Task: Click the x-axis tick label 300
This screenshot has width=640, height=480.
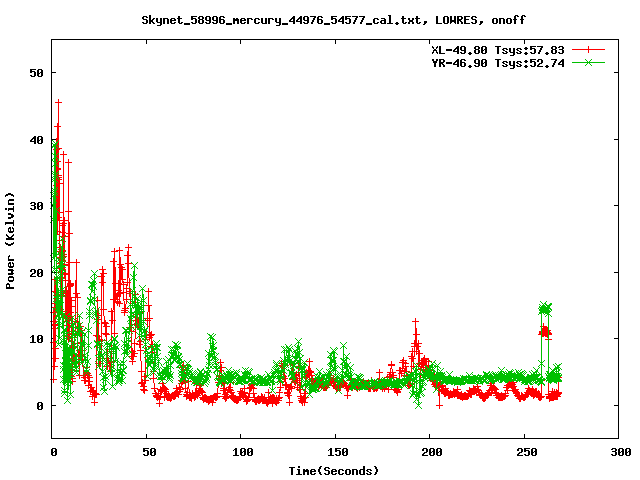Action: pyautogui.click(x=621, y=452)
